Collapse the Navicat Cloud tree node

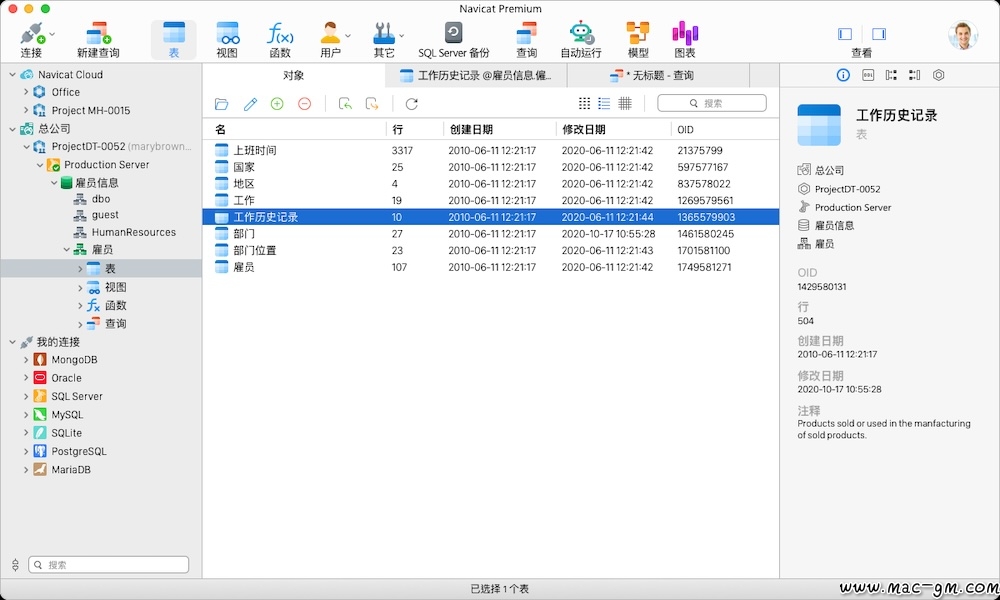pyautogui.click(x=12, y=75)
